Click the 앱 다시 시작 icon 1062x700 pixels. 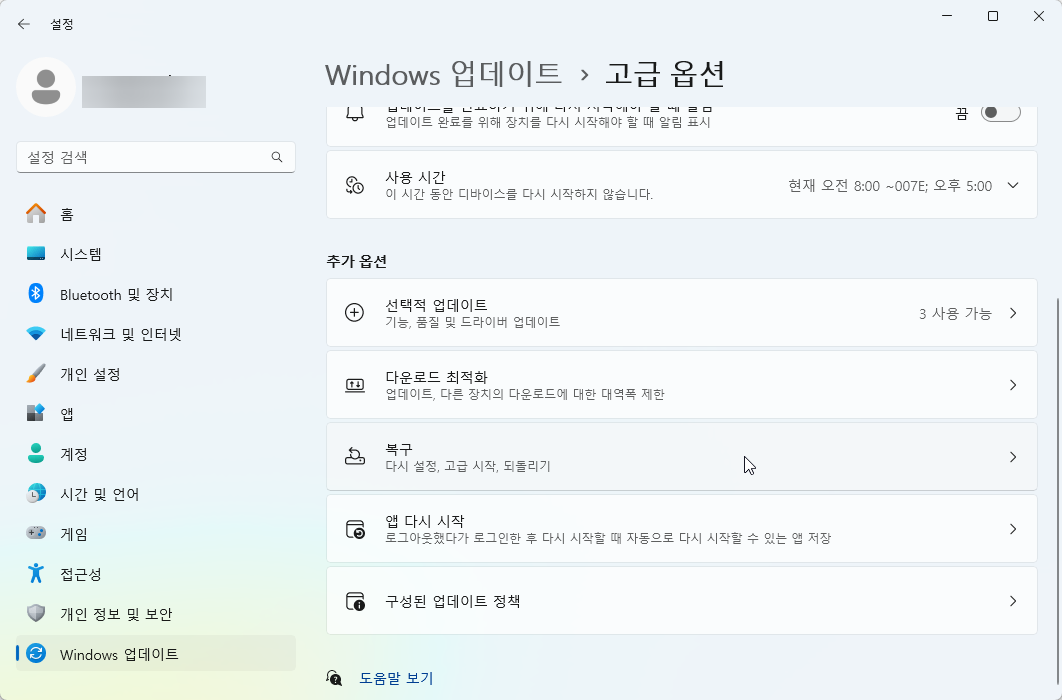pyautogui.click(x=355, y=529)
